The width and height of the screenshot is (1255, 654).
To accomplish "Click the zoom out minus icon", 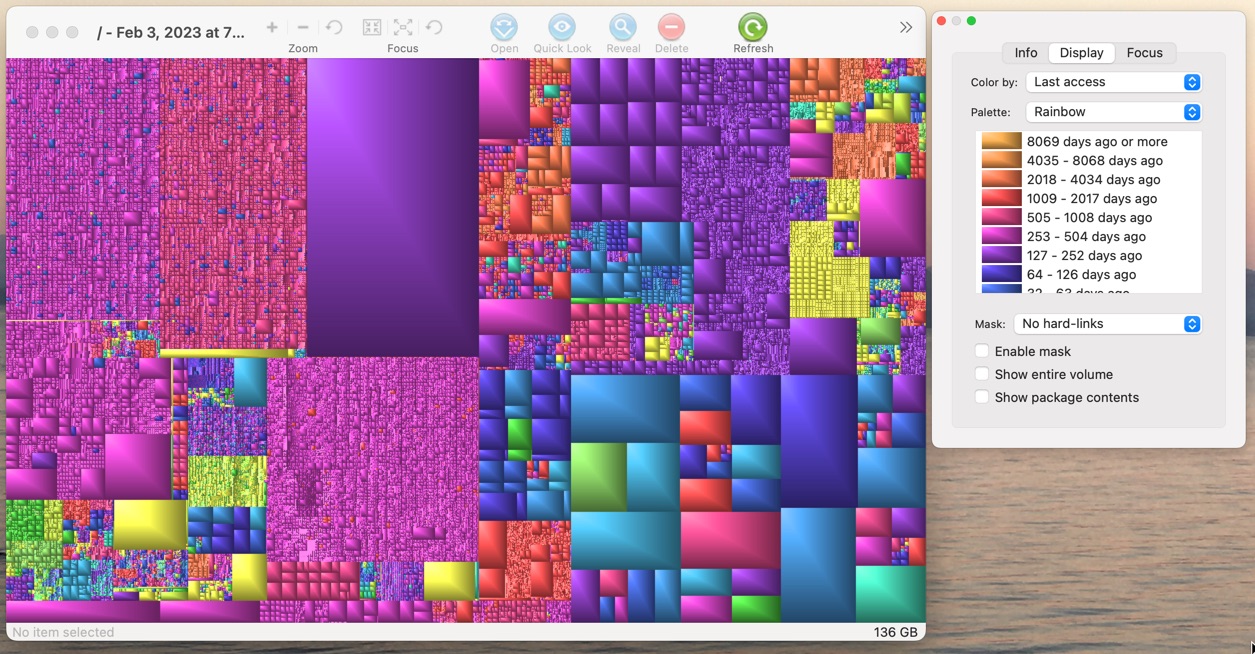I will pos(303,28).
